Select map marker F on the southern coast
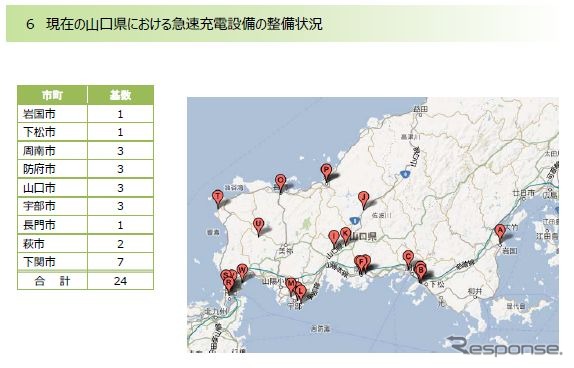The height and width of the screenshot is (368, 574). [362, 264]
